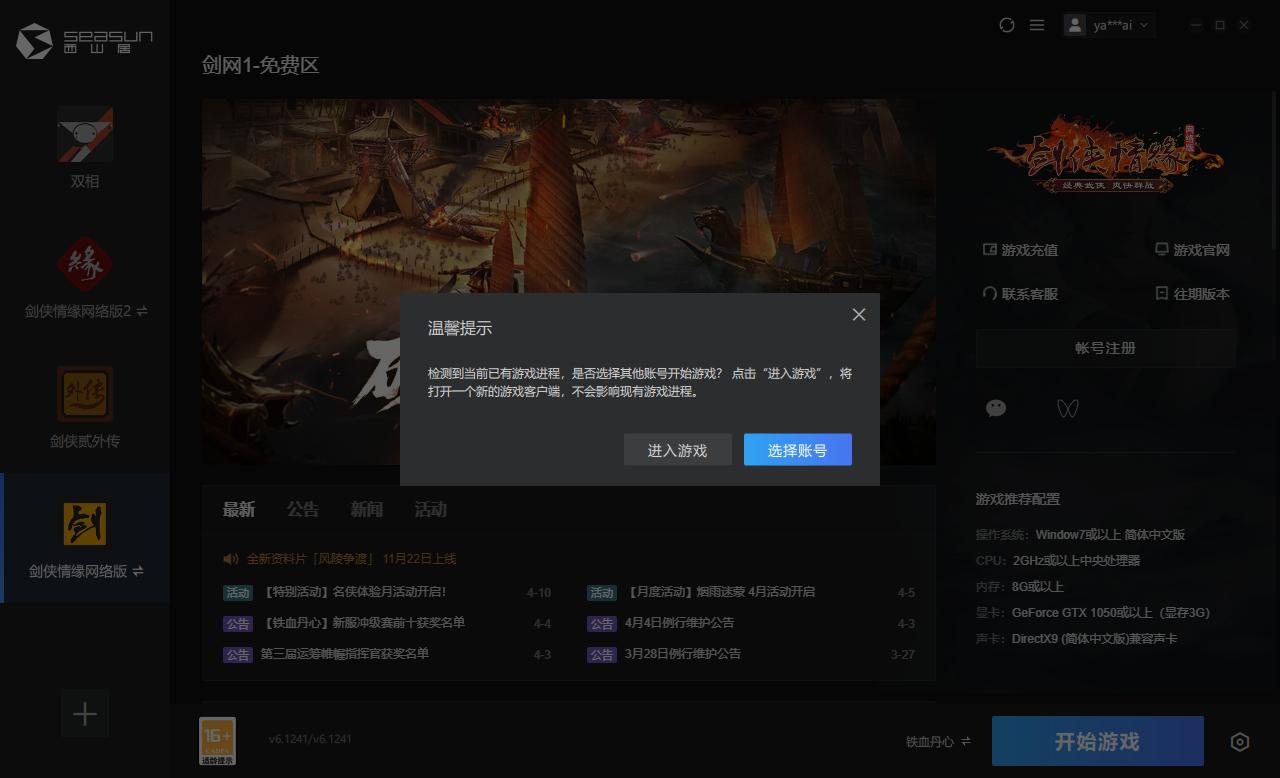1280x778 pixels.
Task: Click 帐号注册 button
Action: (1105, 348)
